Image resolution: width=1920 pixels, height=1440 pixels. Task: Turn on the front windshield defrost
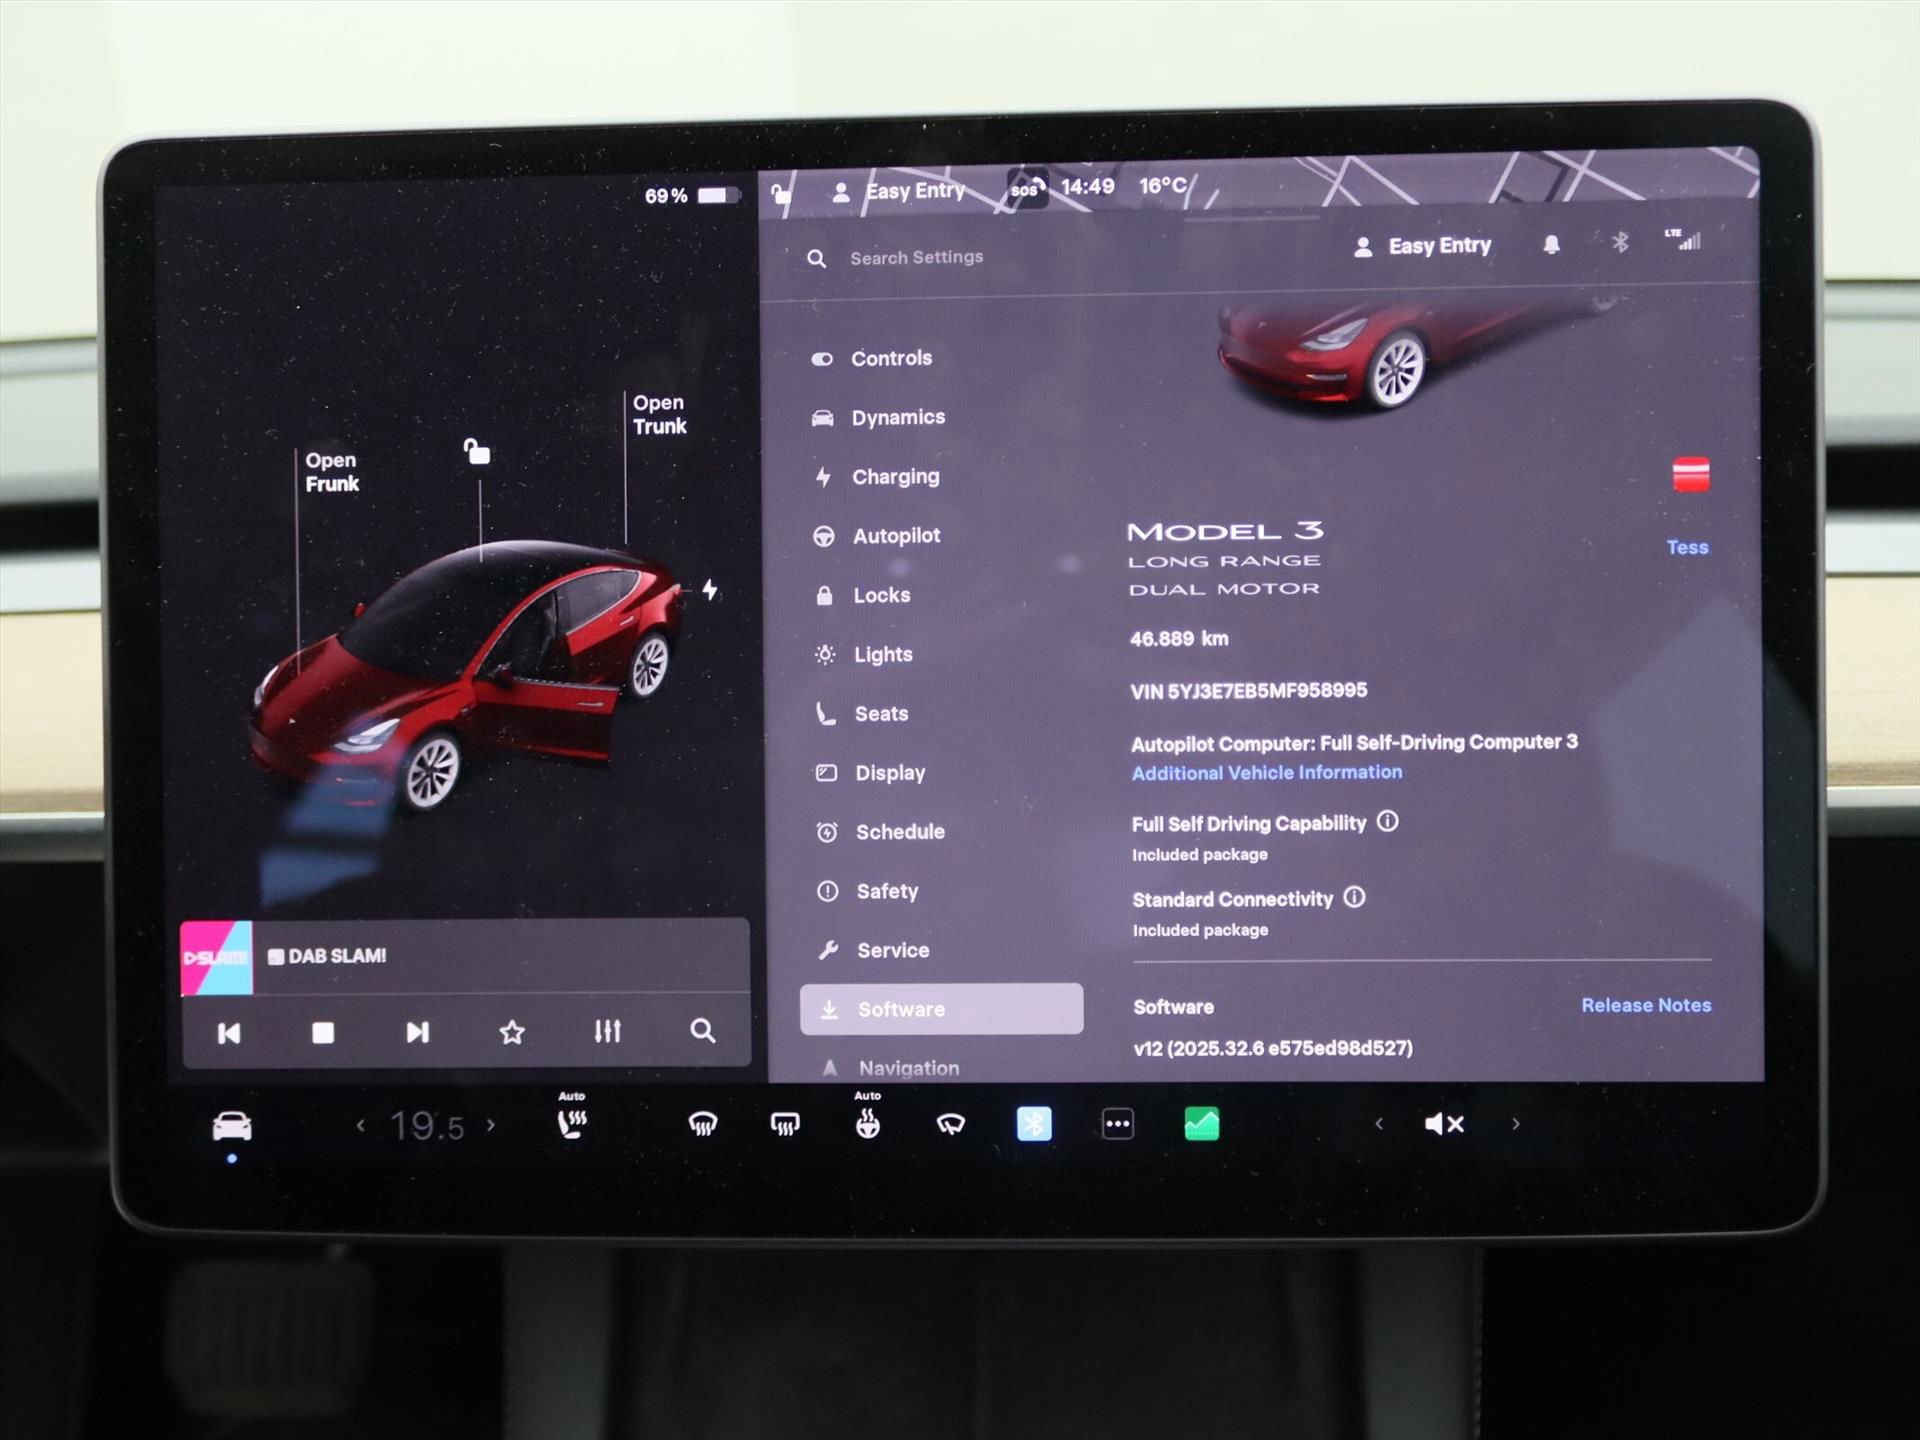tap(703, 1125)
